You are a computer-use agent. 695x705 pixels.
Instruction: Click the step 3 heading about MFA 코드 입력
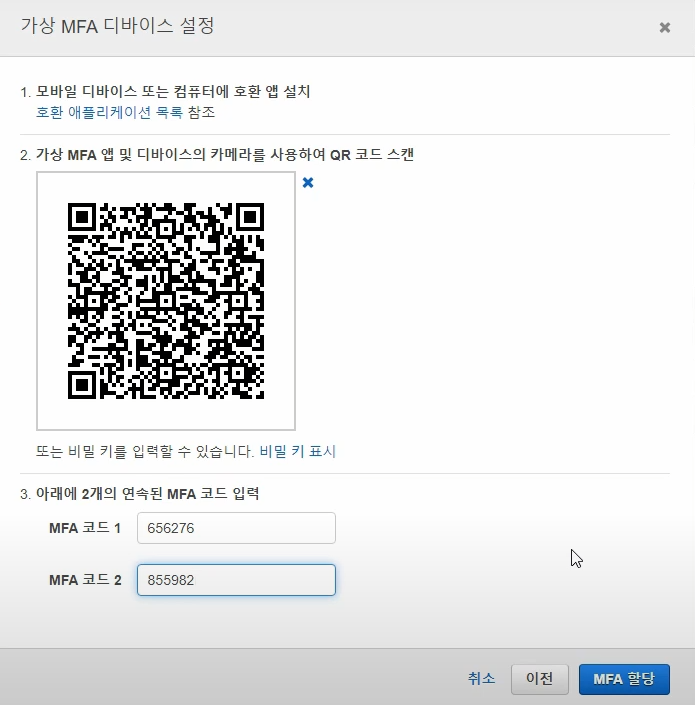click(147, 494)
